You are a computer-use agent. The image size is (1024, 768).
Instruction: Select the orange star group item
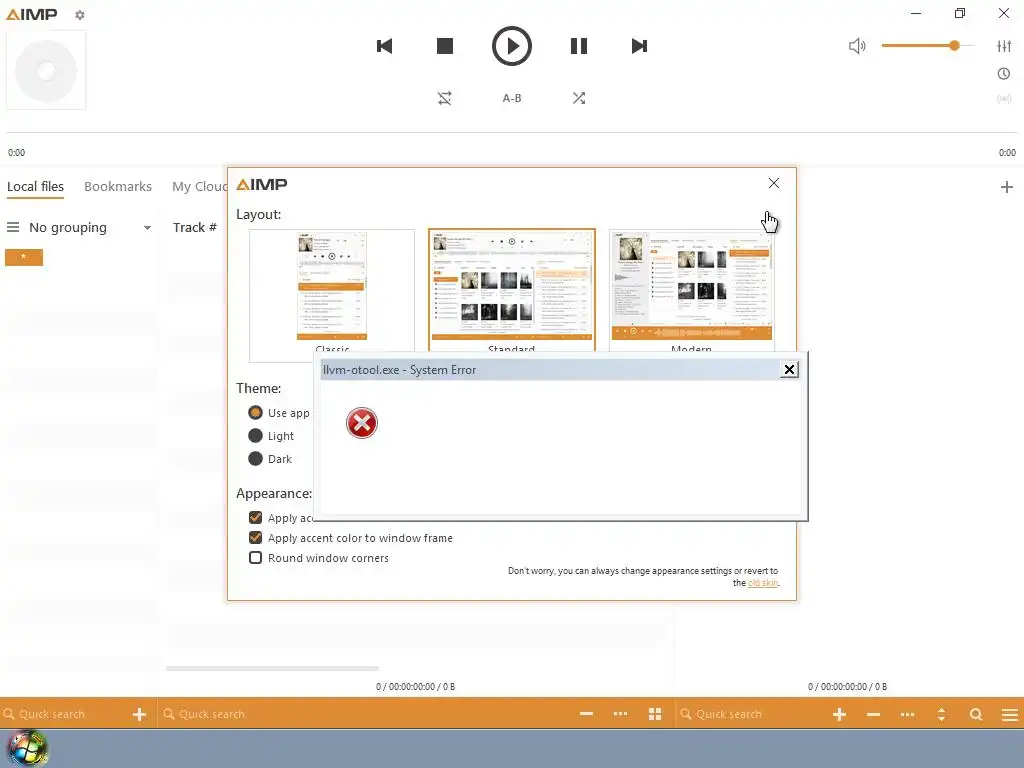24,257
